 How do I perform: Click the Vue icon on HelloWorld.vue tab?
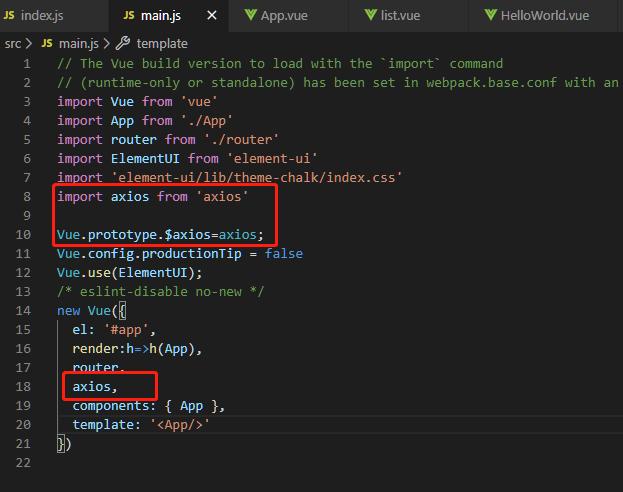[x=491, y=15]
